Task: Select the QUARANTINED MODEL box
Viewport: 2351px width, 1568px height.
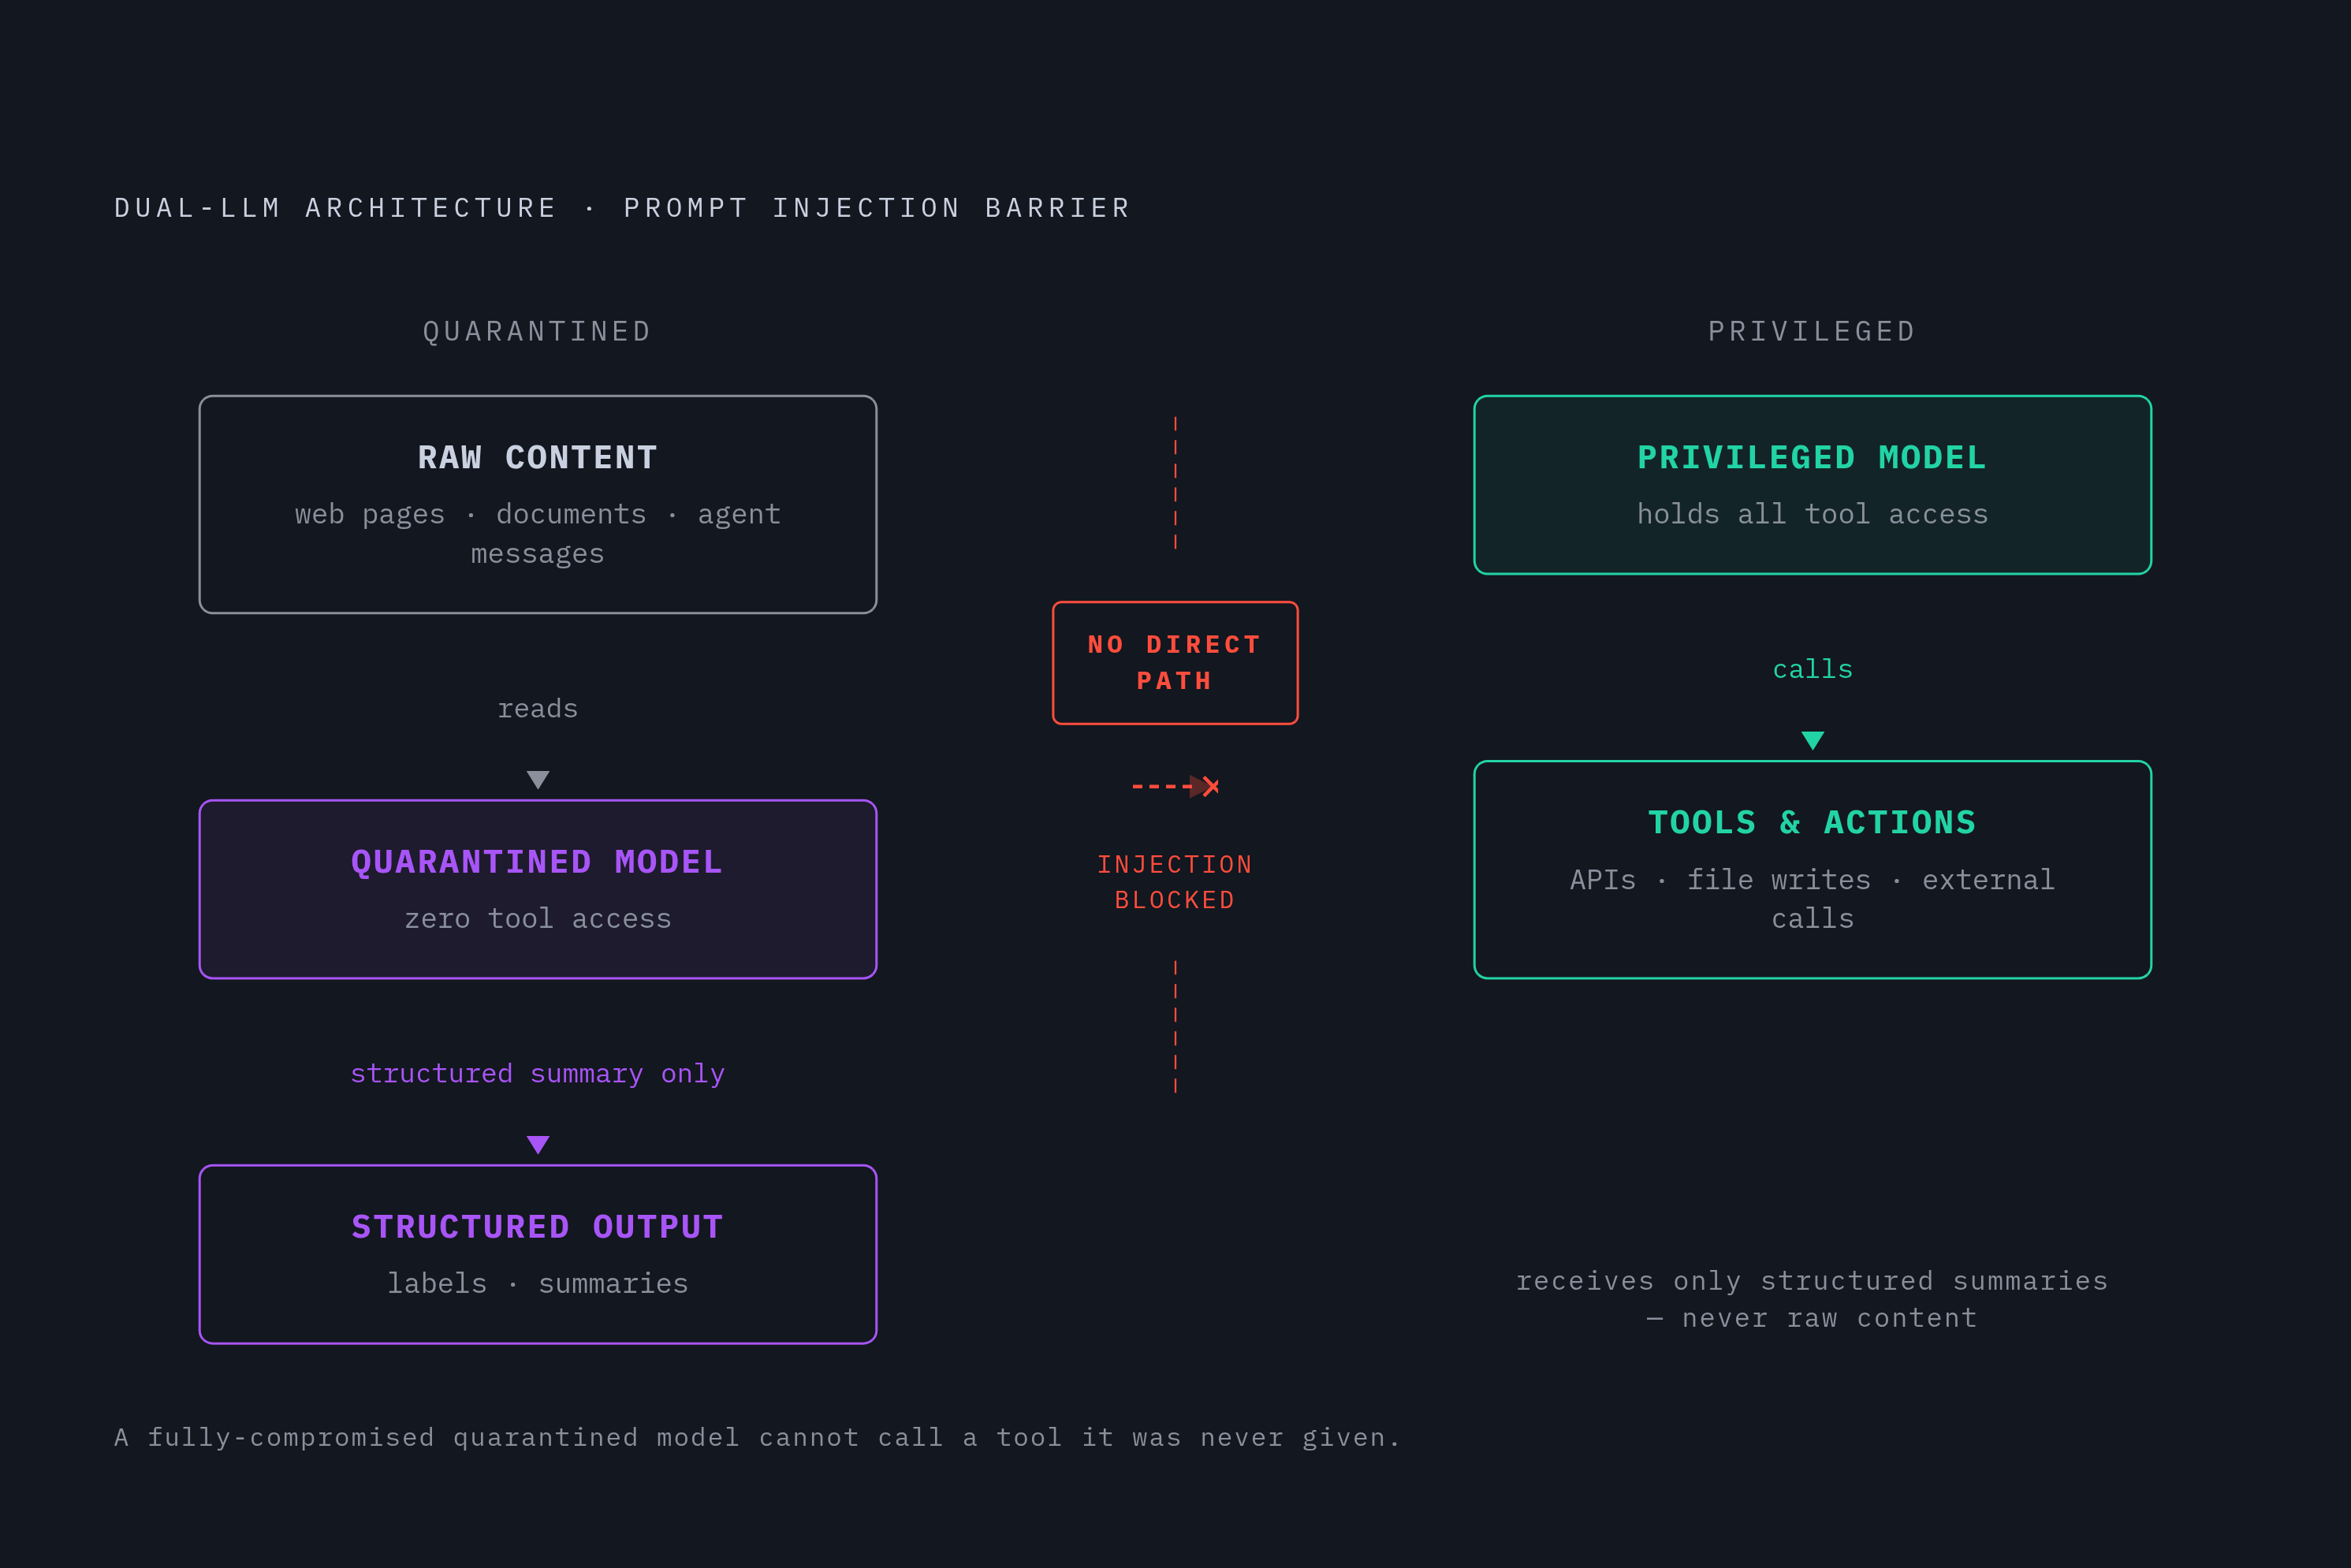Action: [x=538, y=889]
